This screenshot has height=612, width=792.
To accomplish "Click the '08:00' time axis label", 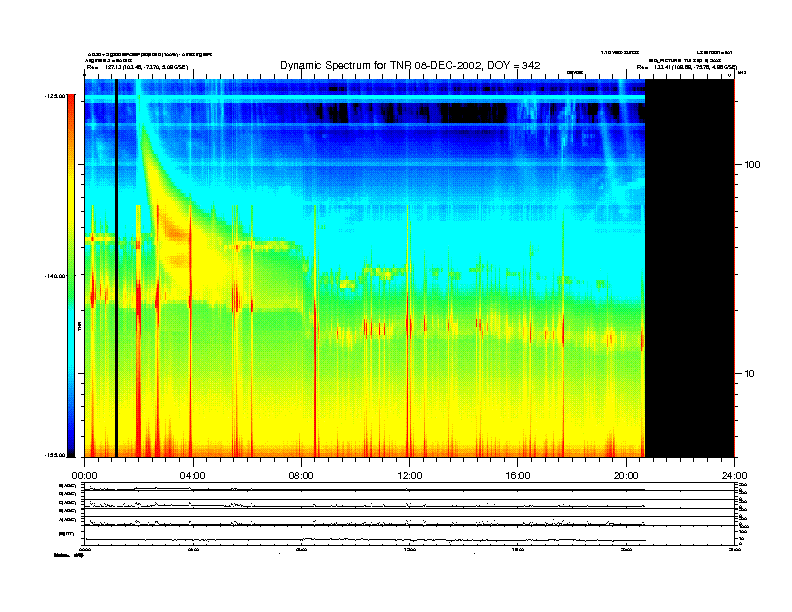I will click(x=301, y=476).
